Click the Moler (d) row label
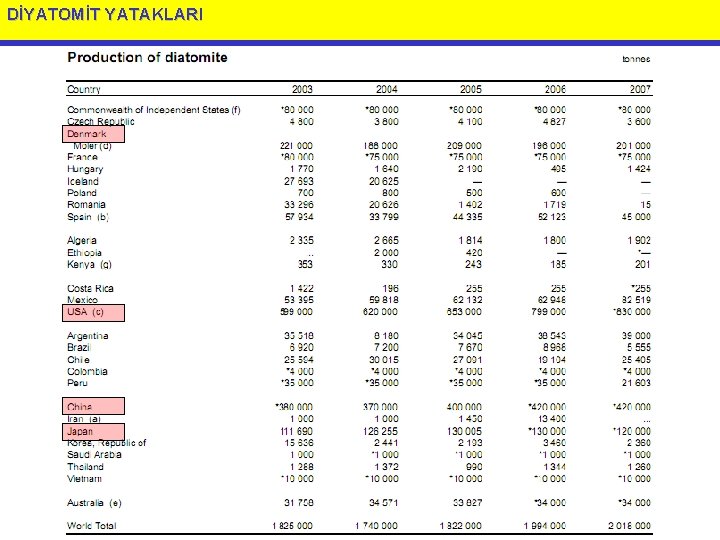Image resolution: width=720 pixels, height=540 pixels. (92, 146)
